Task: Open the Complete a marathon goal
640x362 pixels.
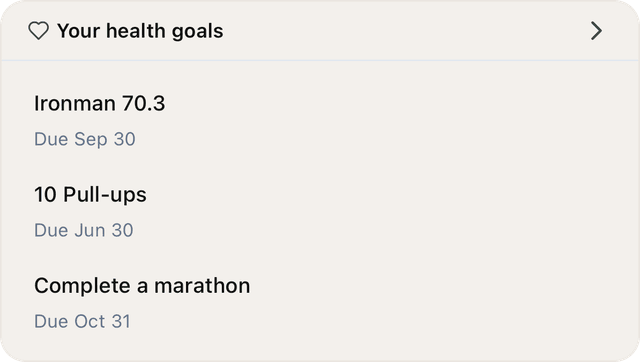Action: [142, 286]
